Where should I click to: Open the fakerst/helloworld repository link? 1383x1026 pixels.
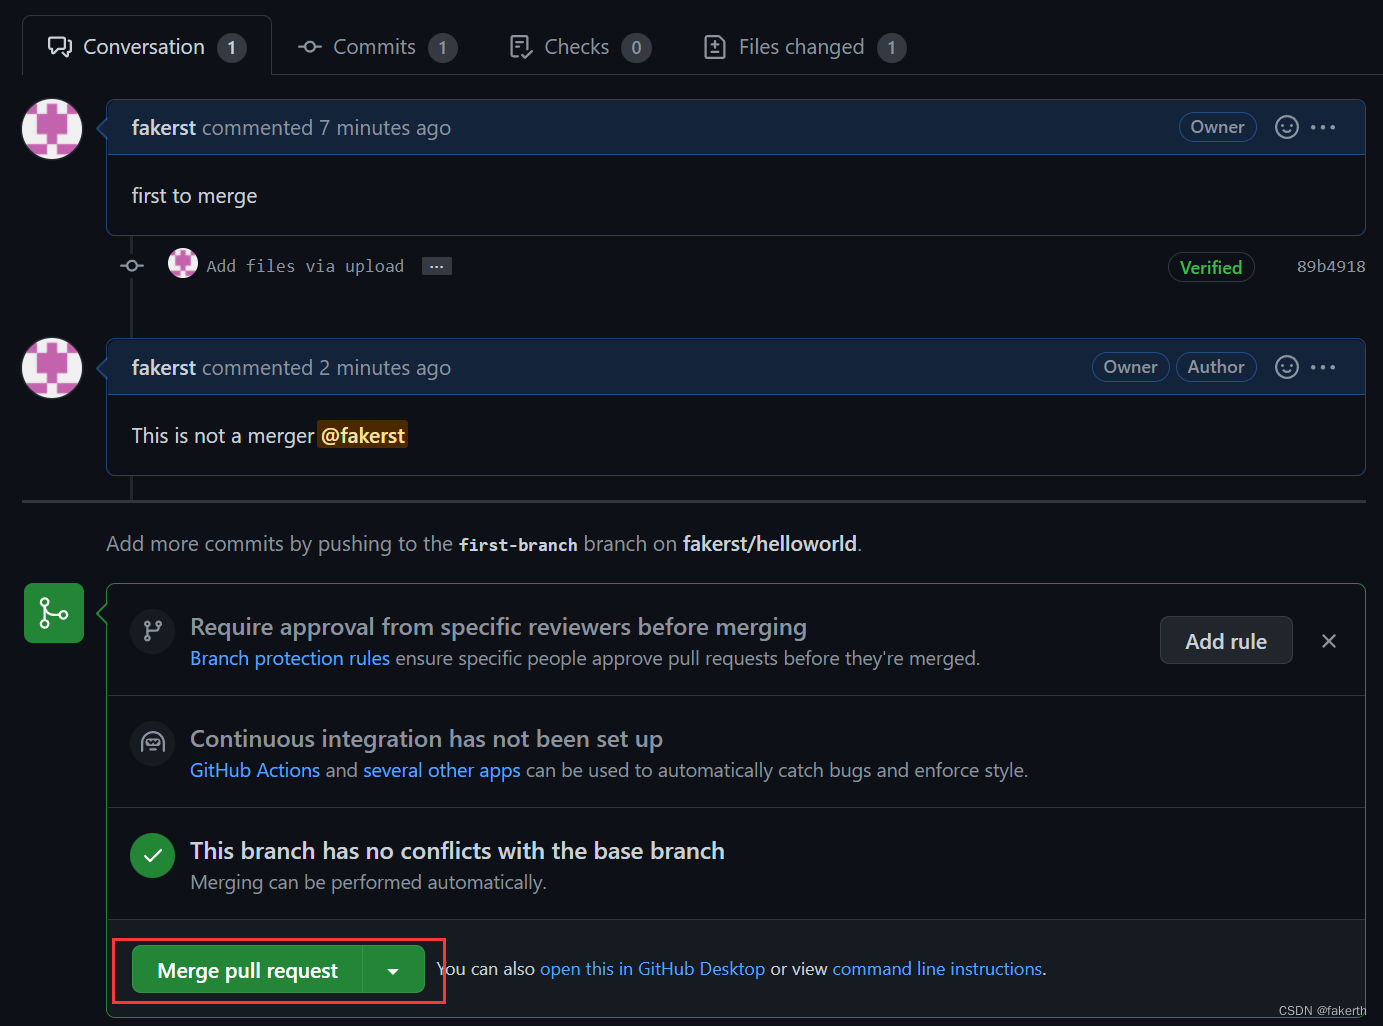770,544
